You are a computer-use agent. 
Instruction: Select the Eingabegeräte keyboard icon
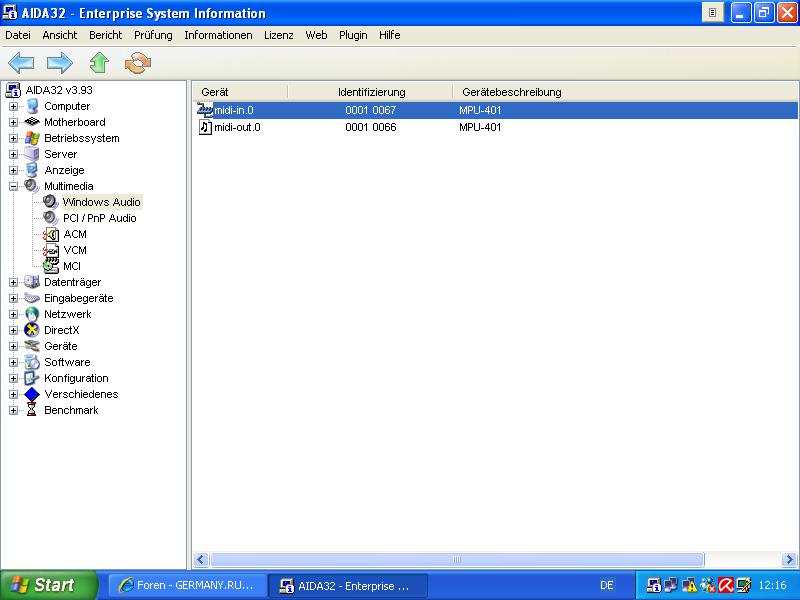[32, 298]
